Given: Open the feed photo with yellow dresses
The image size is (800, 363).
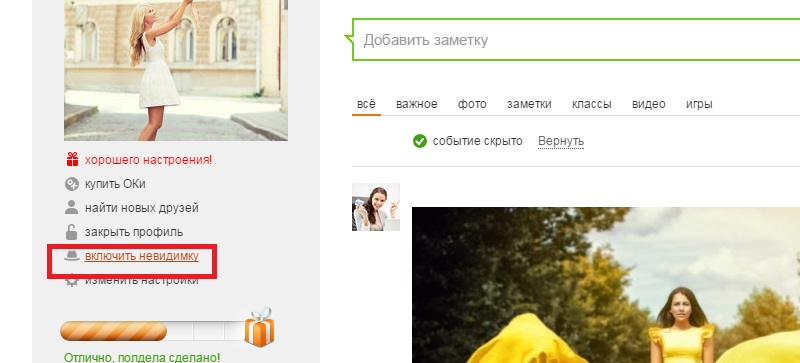Looking at the screenshot, I should coord(606,285).
